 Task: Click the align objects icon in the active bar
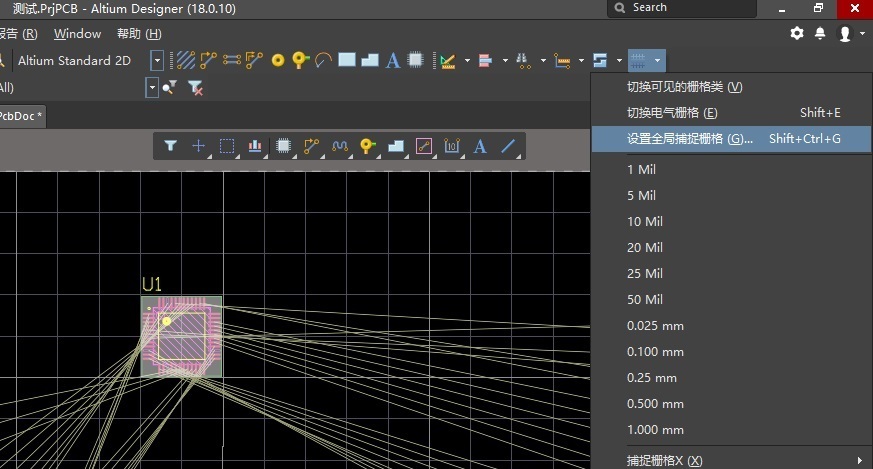click(255, 146)
